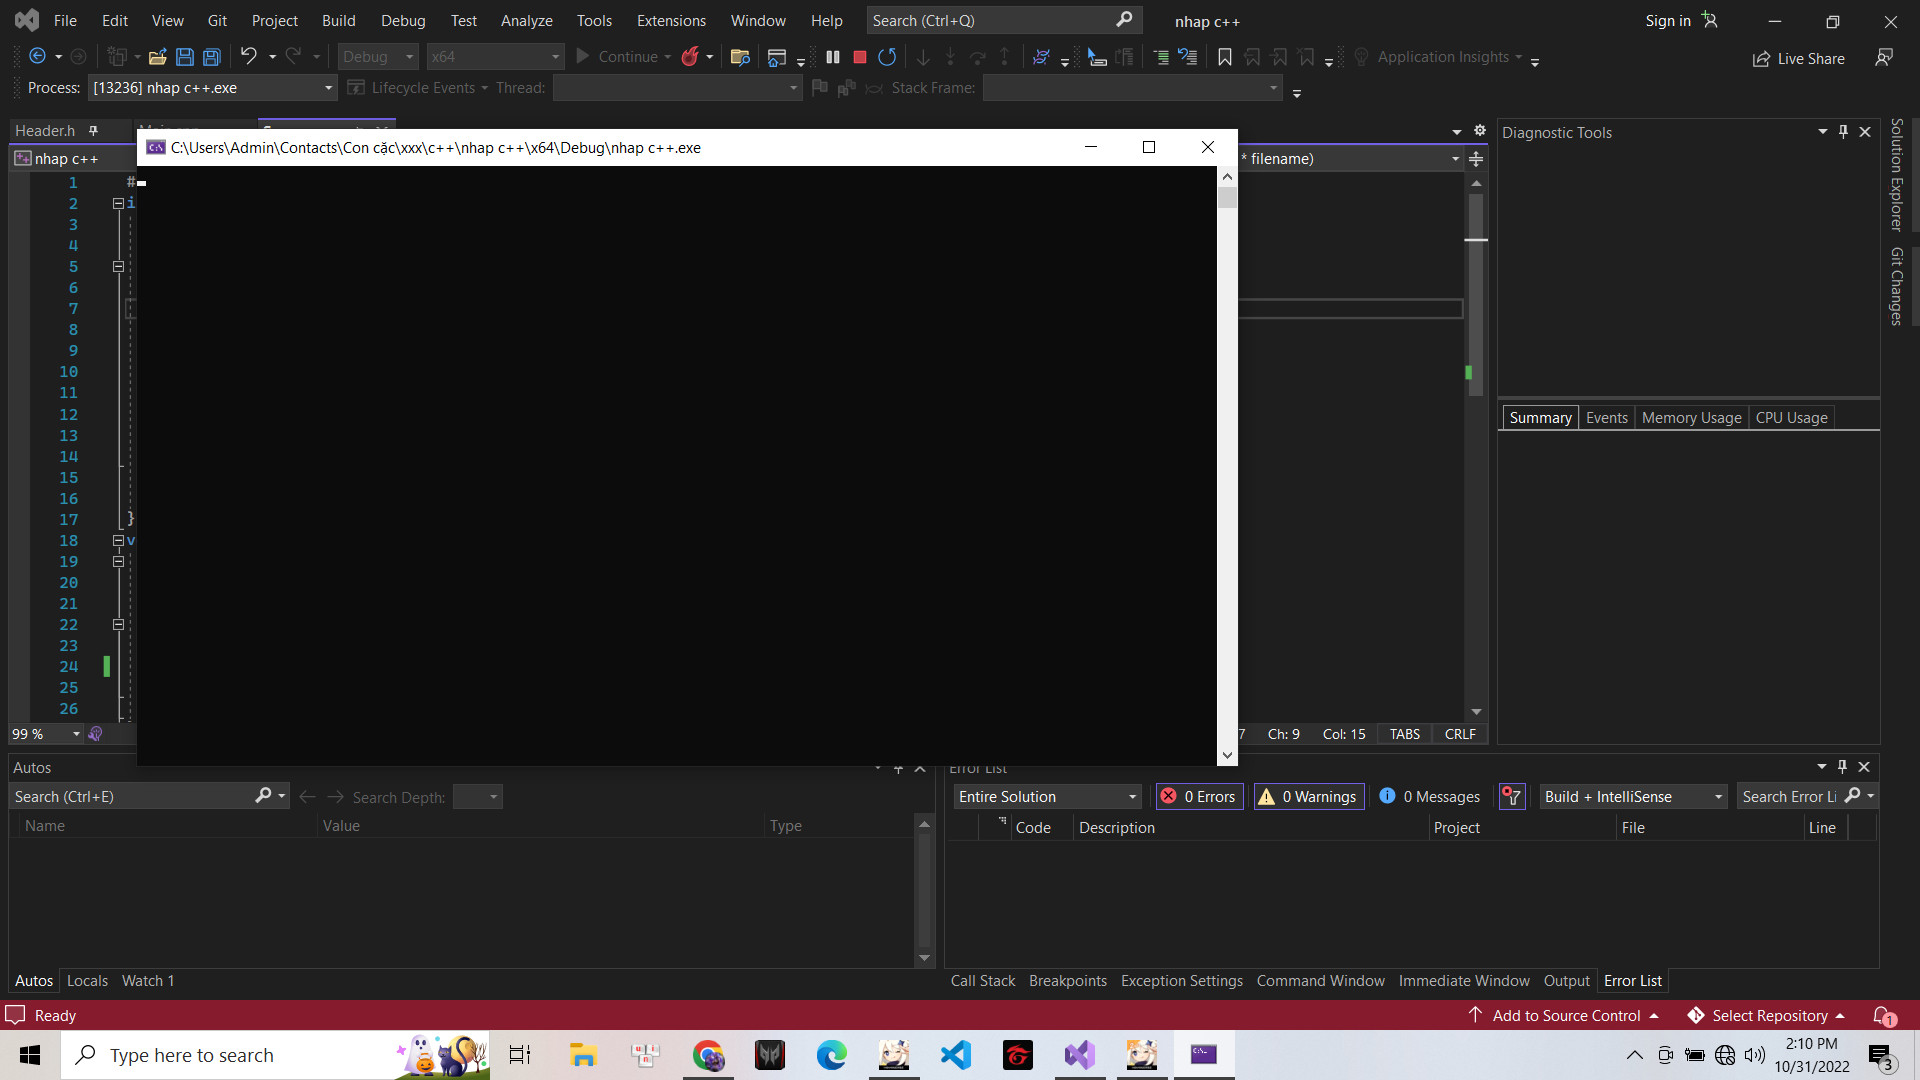The image size is (1920, 1080).
Task: Stop debugging with the red square
Action: pos(860,57)
